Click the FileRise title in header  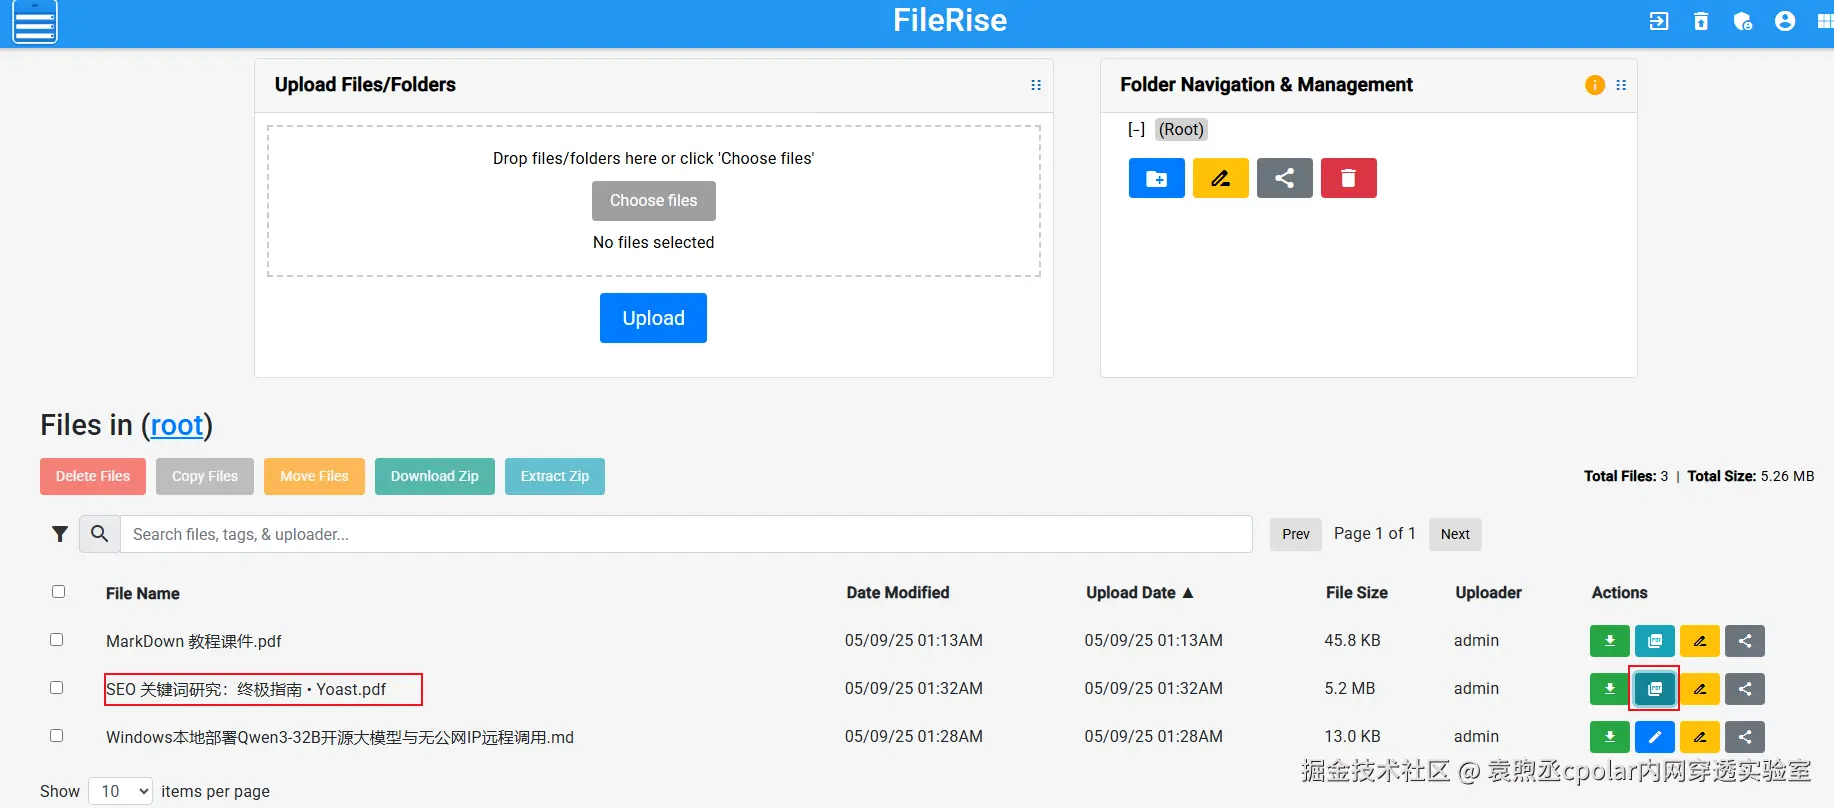(x=950, y=20)
